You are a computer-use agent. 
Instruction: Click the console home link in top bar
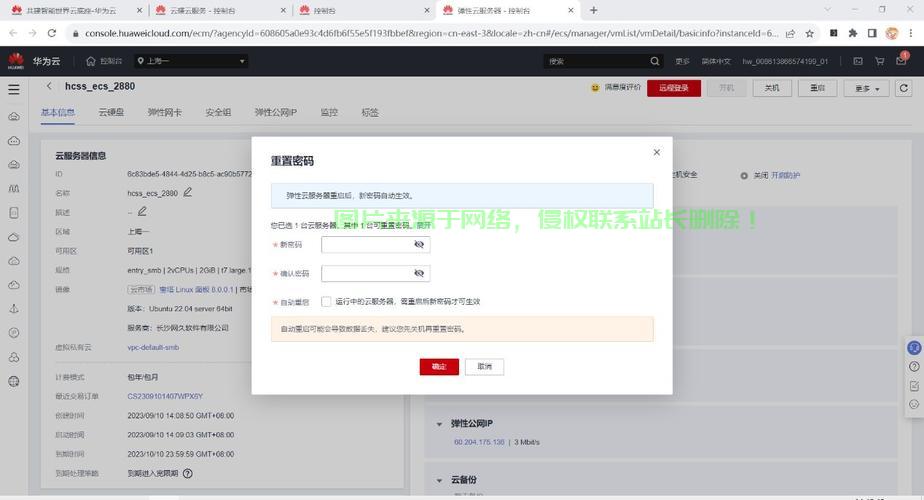[x=104, y=61]
